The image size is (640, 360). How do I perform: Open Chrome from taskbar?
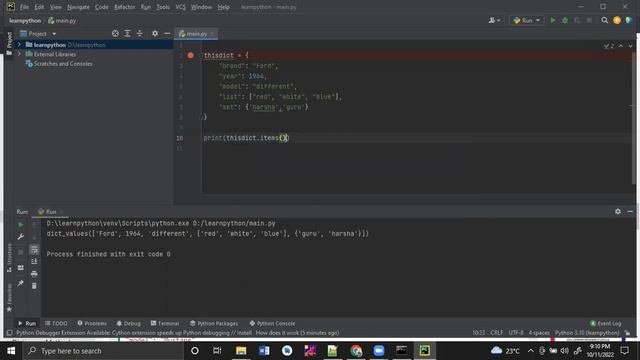[x=356, y=351]
